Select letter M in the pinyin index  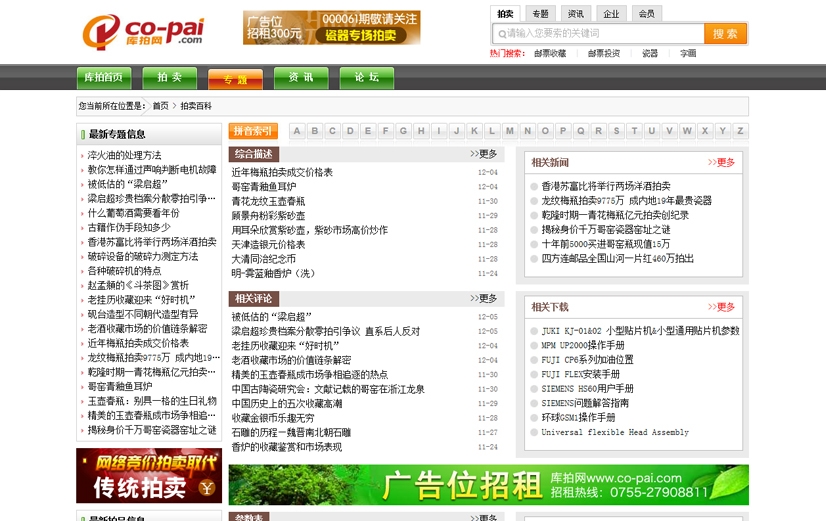(x=509, y=131)
